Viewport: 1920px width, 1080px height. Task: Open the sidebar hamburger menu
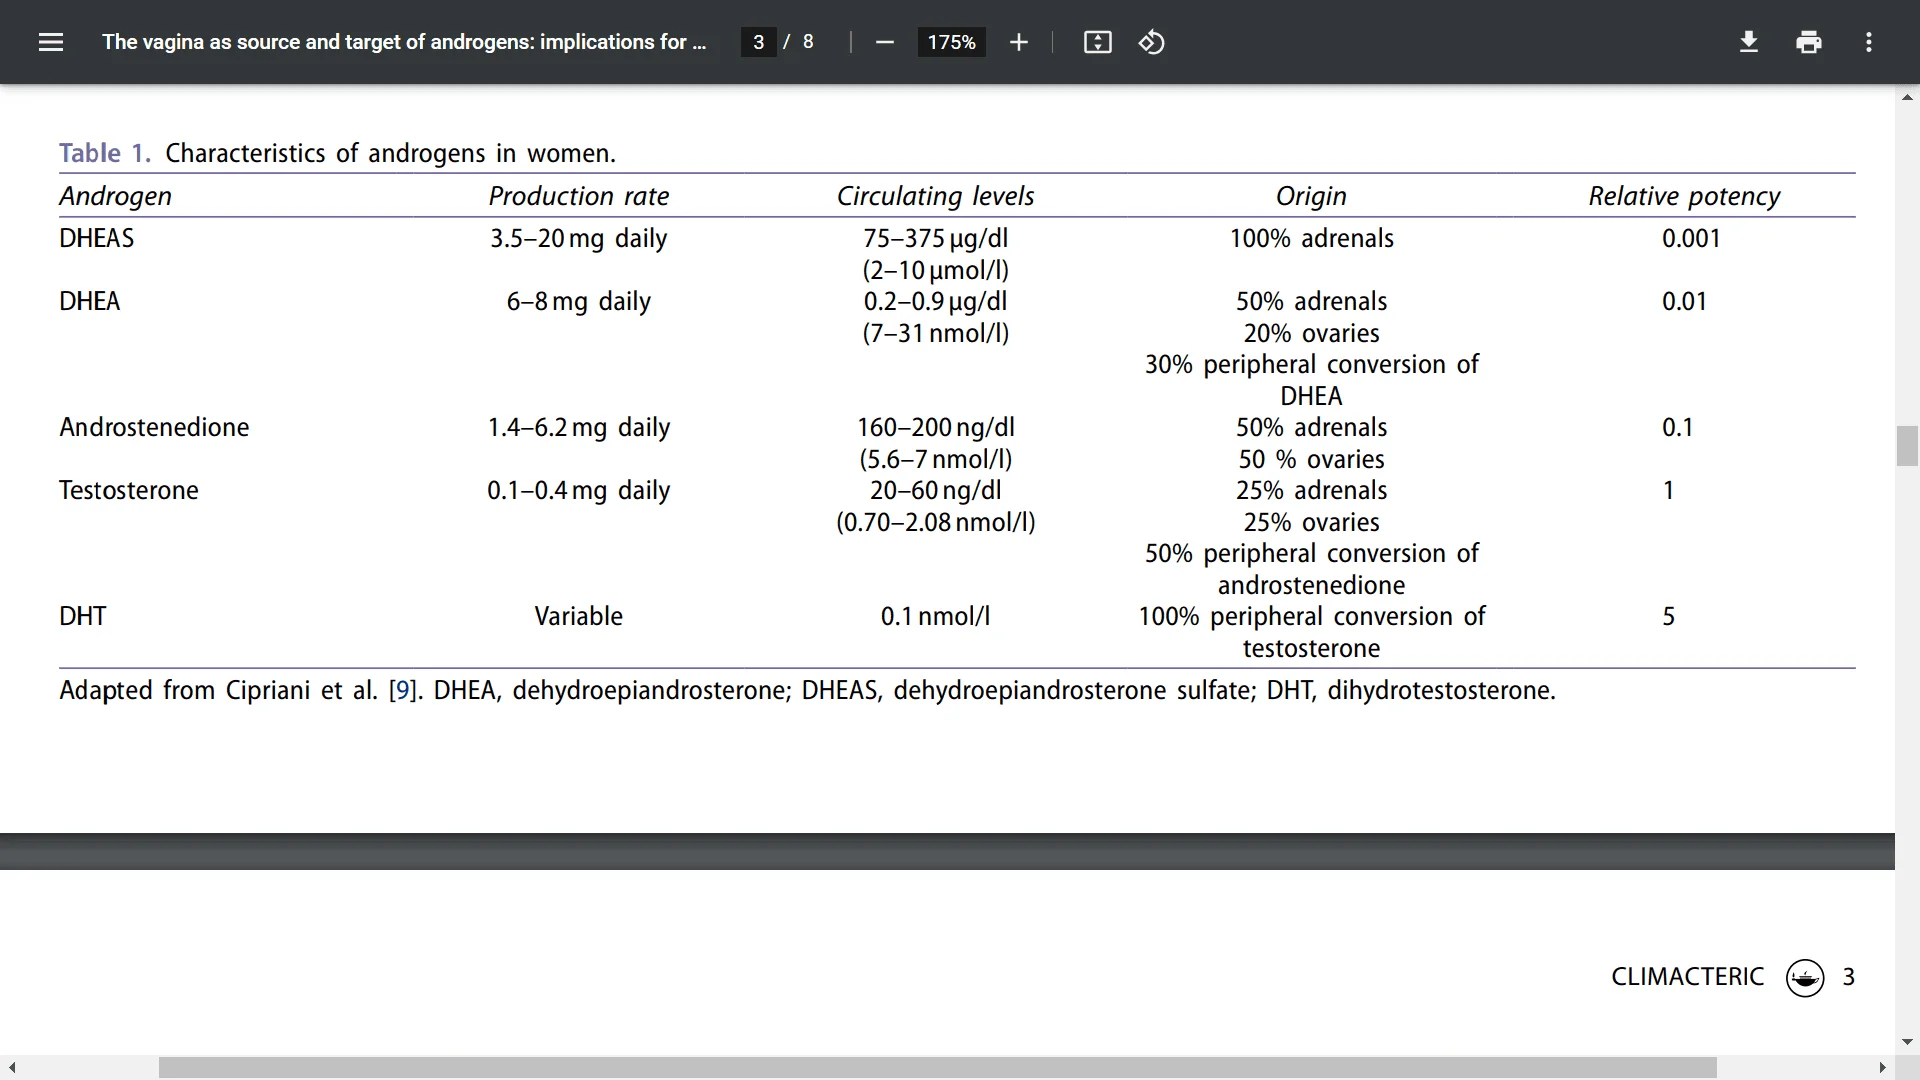[51, 42]
